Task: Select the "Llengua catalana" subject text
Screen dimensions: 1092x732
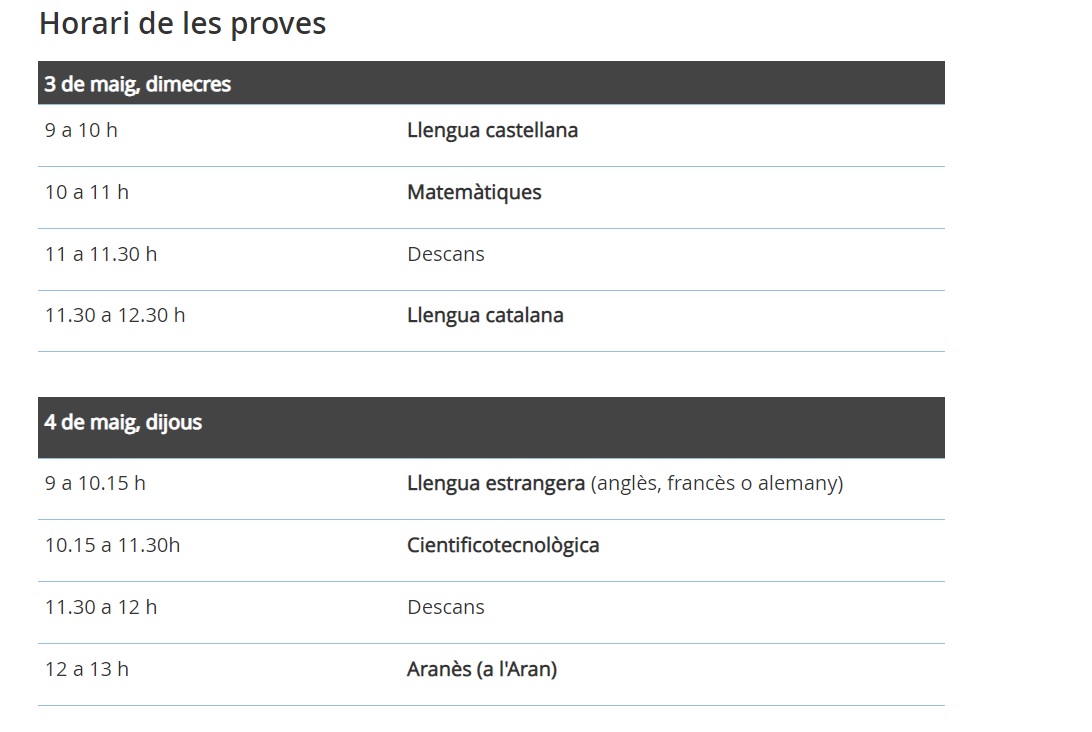Action: tap(485, 315)
